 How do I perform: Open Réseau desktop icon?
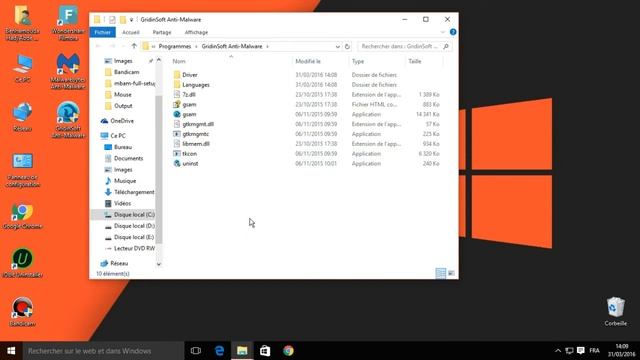coord(22,117)
